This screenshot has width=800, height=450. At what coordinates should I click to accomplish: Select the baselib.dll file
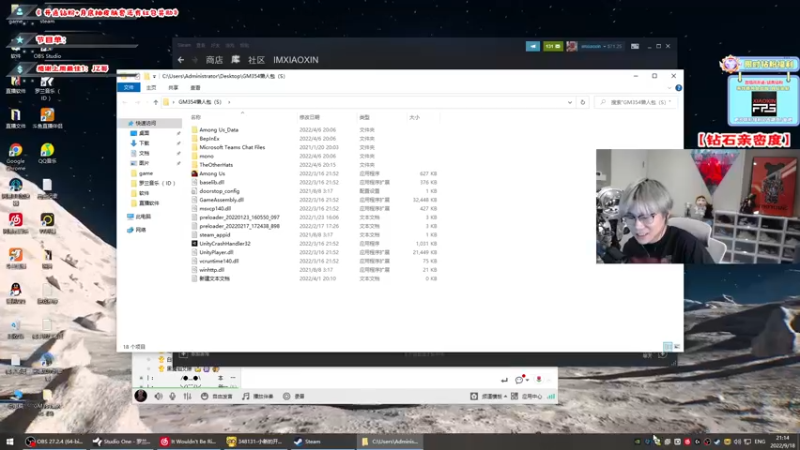tap(211, 182)
